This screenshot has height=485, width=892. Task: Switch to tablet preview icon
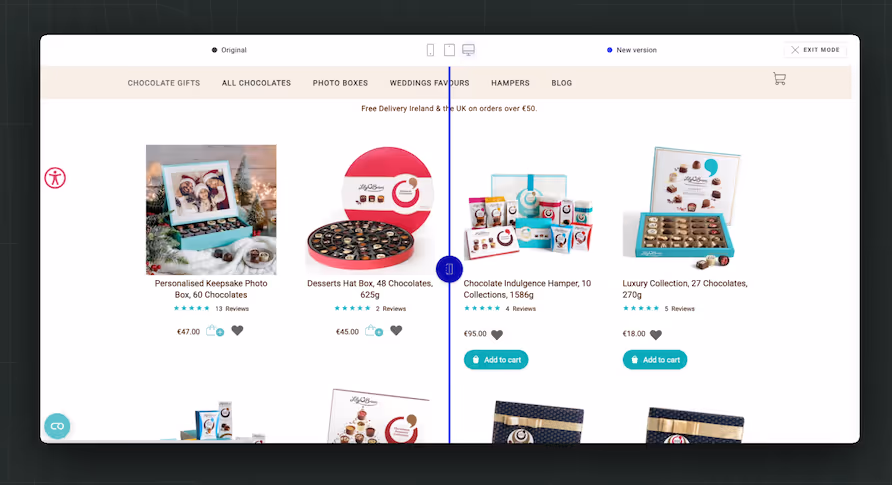point(449,50)
